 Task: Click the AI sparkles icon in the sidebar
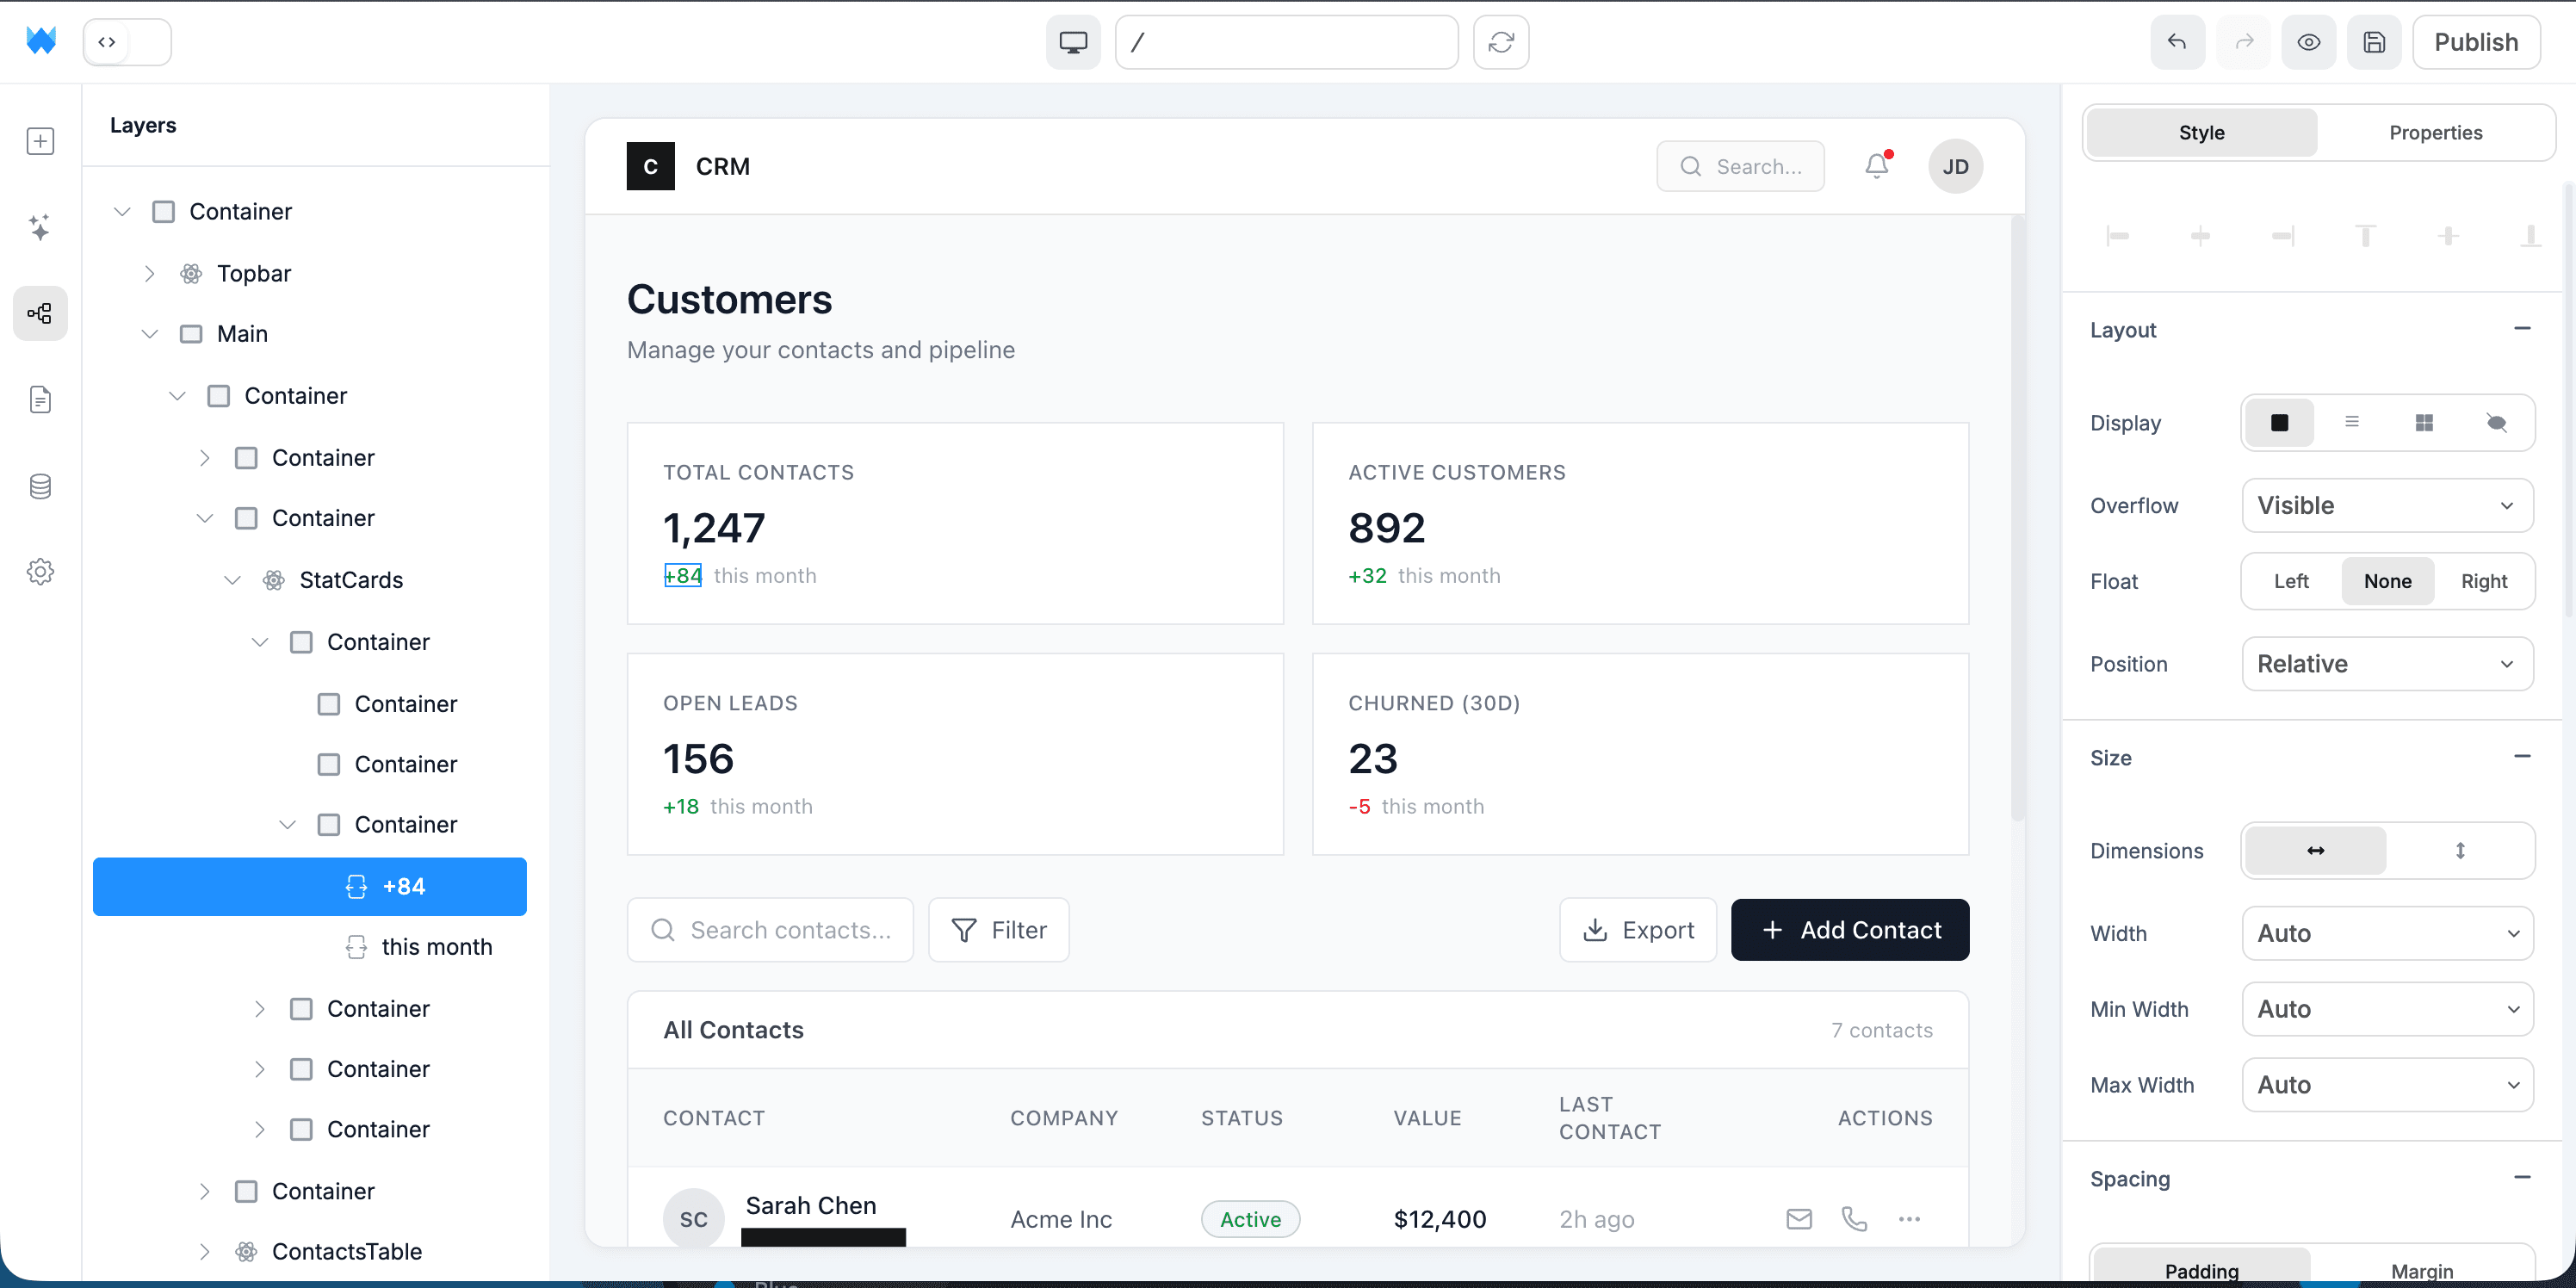point(40,227)
